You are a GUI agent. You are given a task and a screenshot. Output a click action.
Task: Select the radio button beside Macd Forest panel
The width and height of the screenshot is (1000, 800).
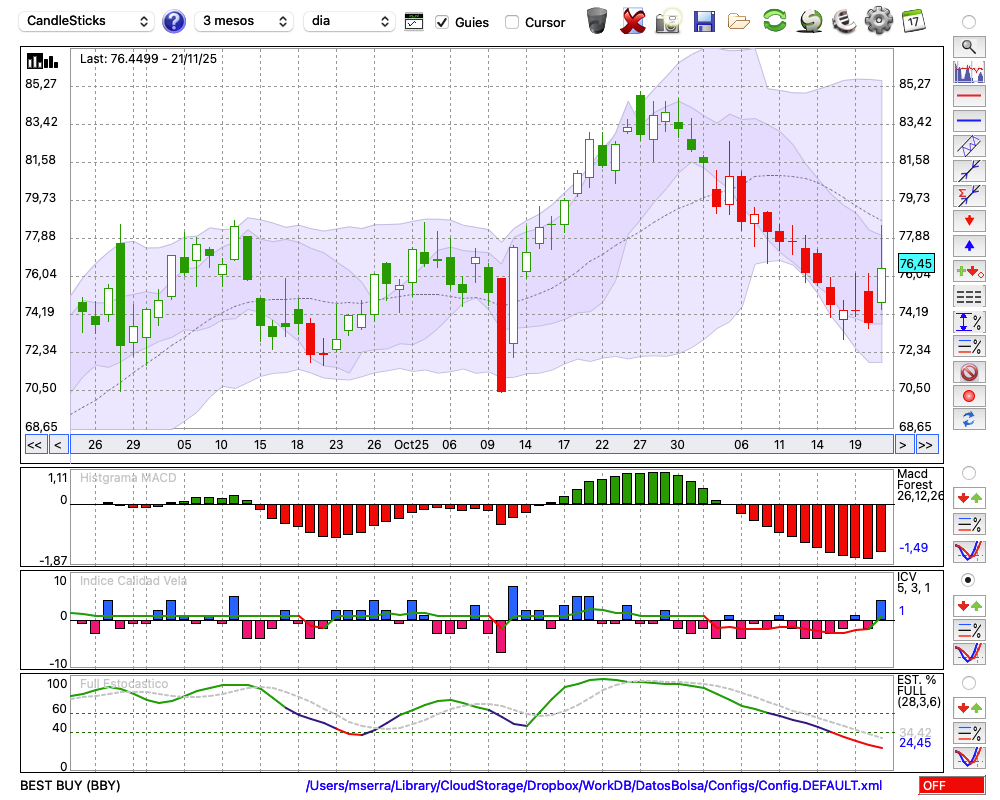click(x=968, y=472)
